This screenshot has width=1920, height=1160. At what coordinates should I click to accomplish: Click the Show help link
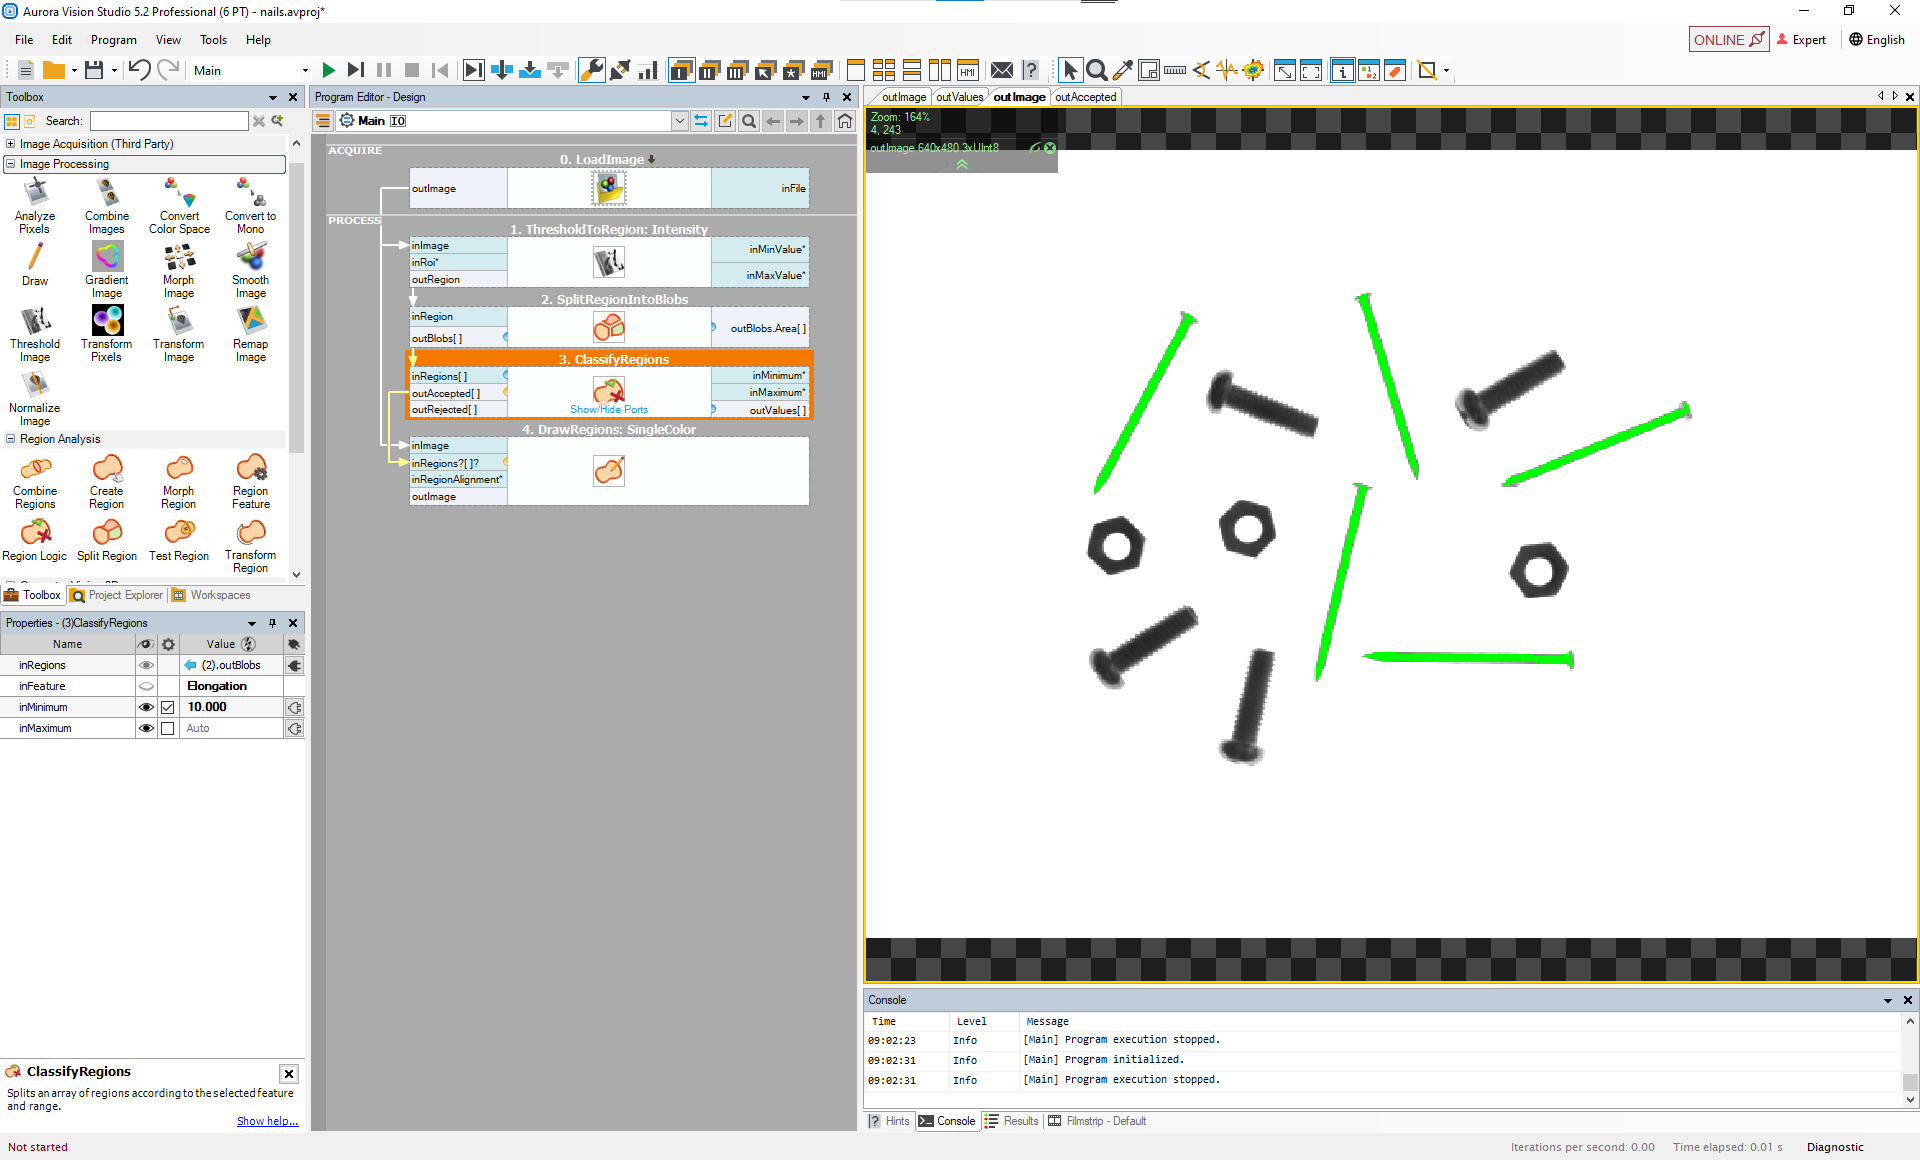coord(267,1121)
